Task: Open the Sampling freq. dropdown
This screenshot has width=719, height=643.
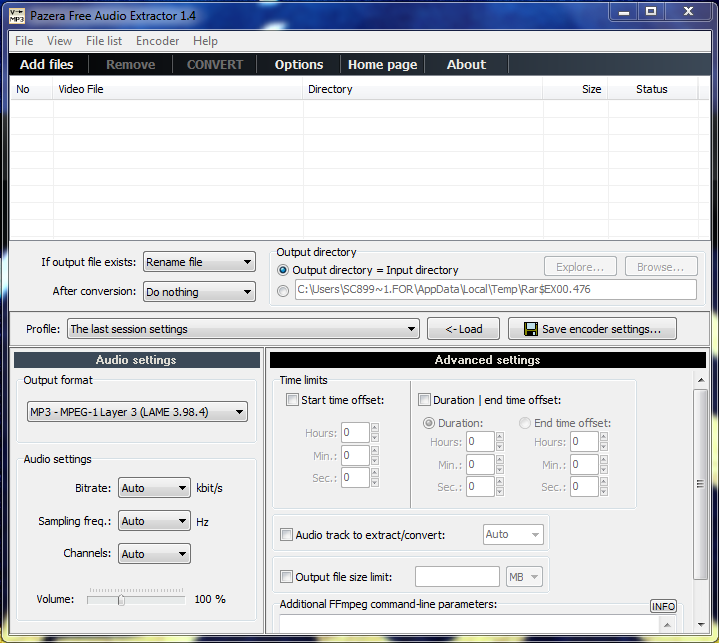Action: pos(154,521)
